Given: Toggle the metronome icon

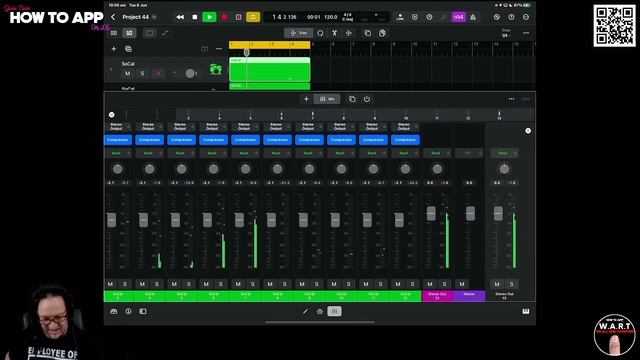Looking at the screenshot, I should pos(473,17).
